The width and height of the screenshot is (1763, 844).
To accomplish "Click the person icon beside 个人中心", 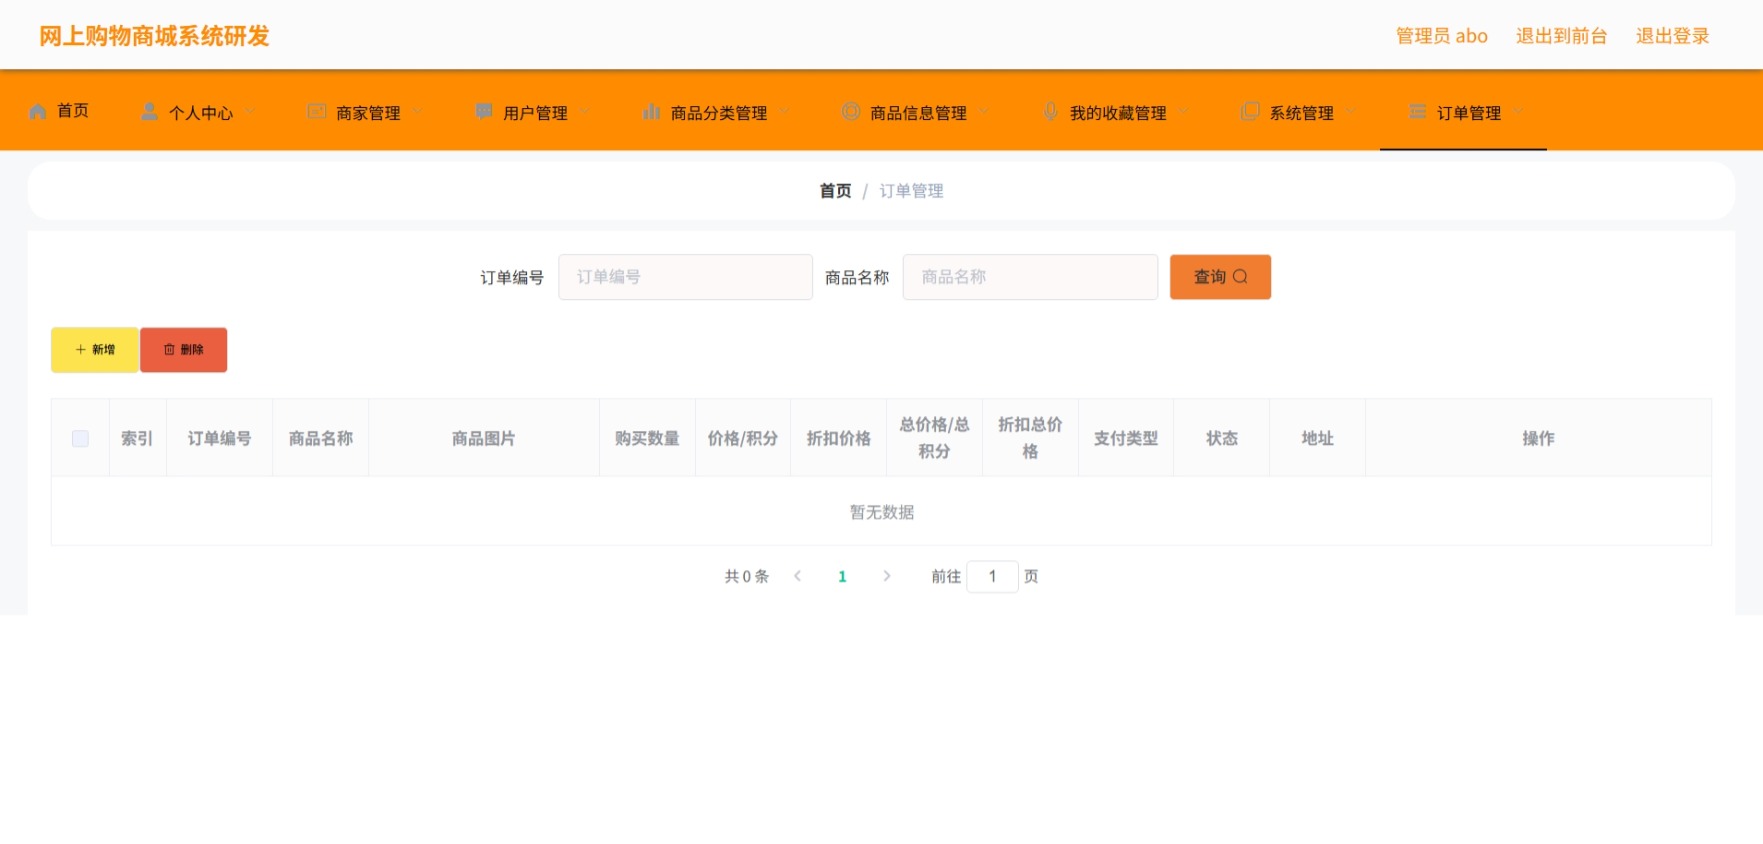I will click(x=149, y=111).
